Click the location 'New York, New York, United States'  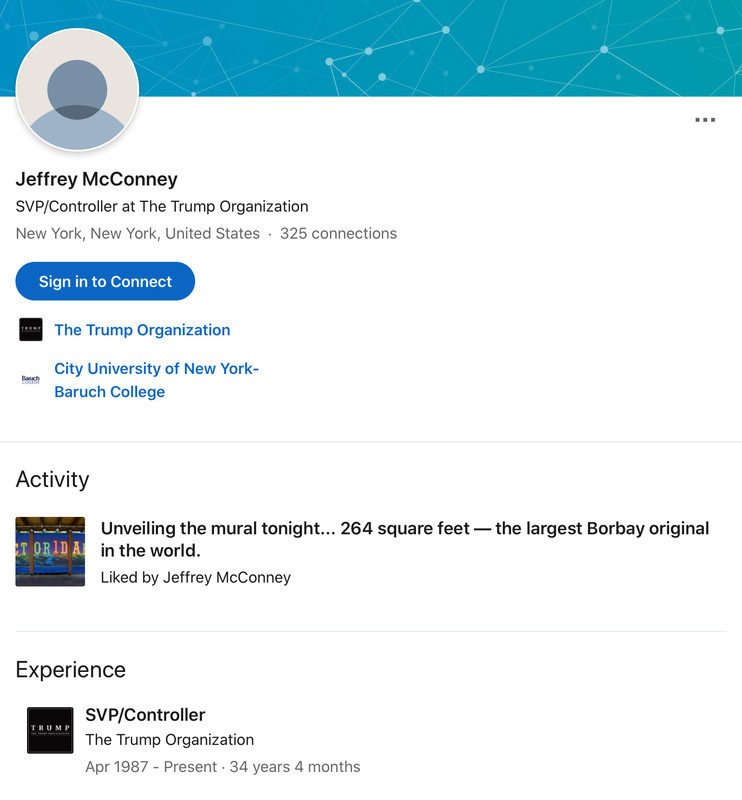coord(138,234)
